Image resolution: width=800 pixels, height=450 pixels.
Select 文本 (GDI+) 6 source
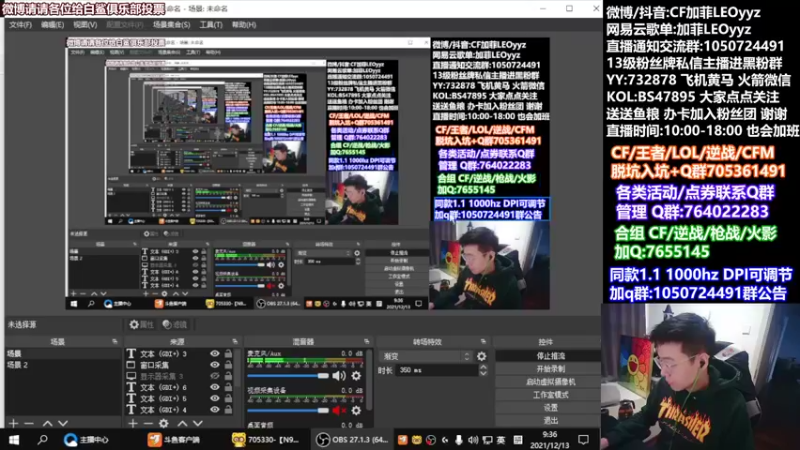tap(164, 387)
